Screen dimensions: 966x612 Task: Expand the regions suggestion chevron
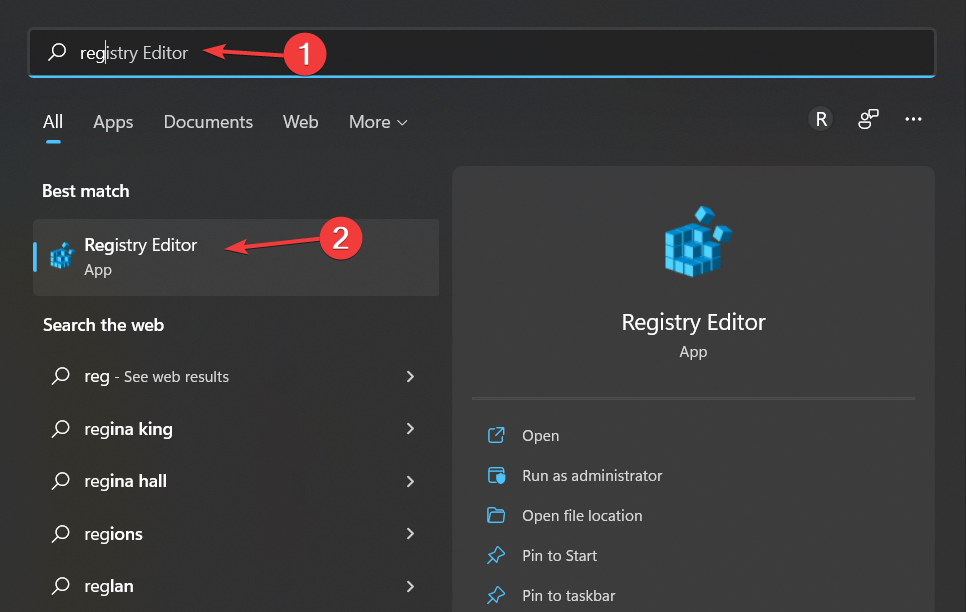(410, 533)
